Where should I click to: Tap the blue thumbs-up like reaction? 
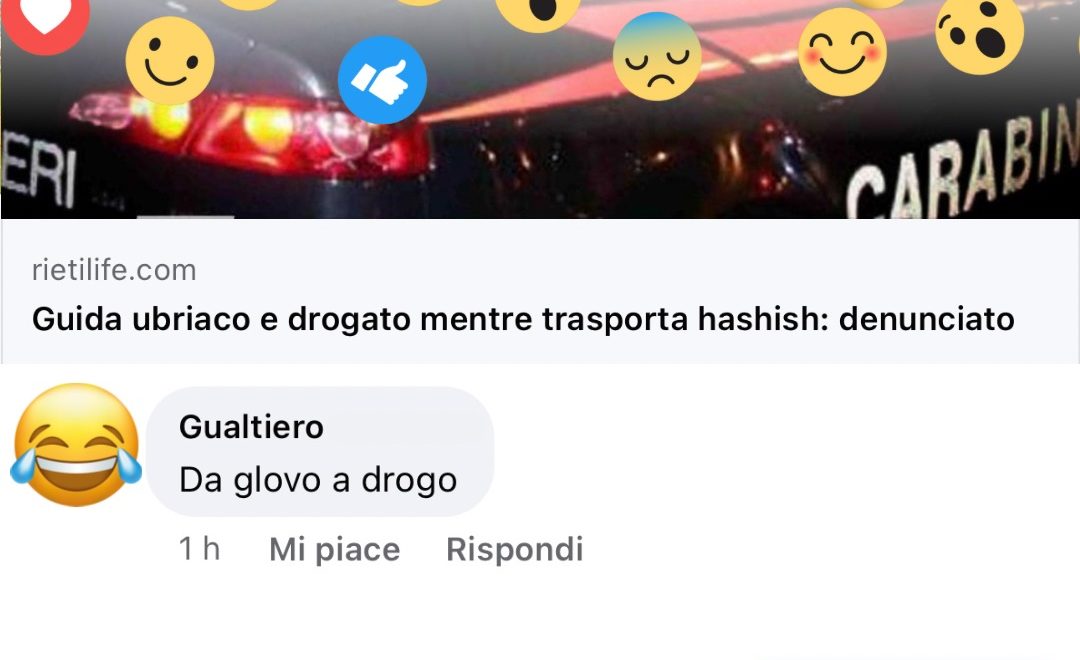click(x=382, y=80)
